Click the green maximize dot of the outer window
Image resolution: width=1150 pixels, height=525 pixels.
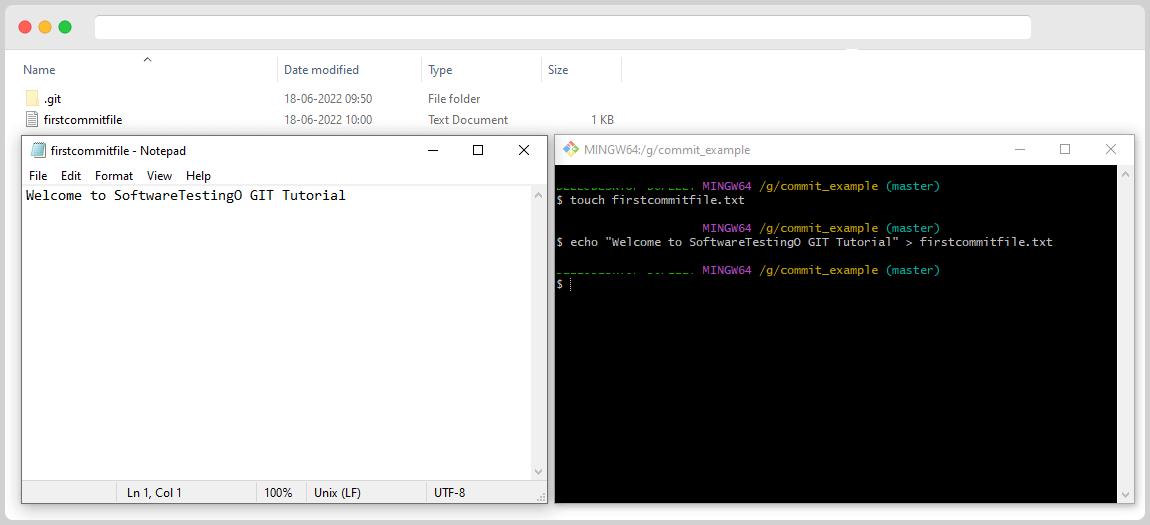coord(65,27)
